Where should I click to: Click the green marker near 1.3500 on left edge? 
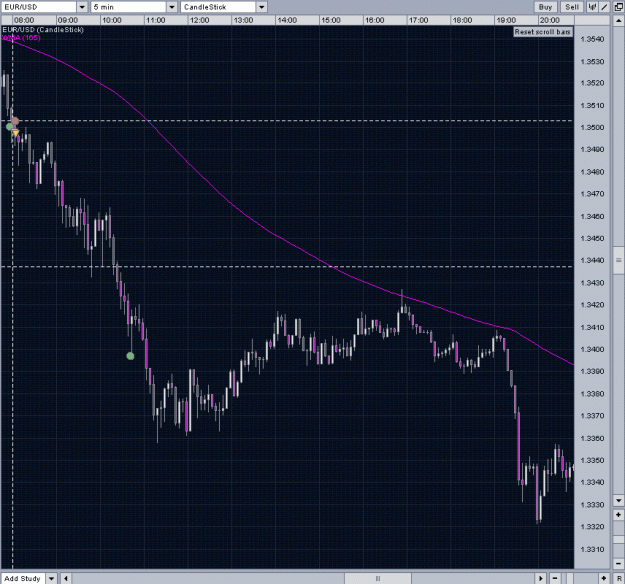[10, 127]
